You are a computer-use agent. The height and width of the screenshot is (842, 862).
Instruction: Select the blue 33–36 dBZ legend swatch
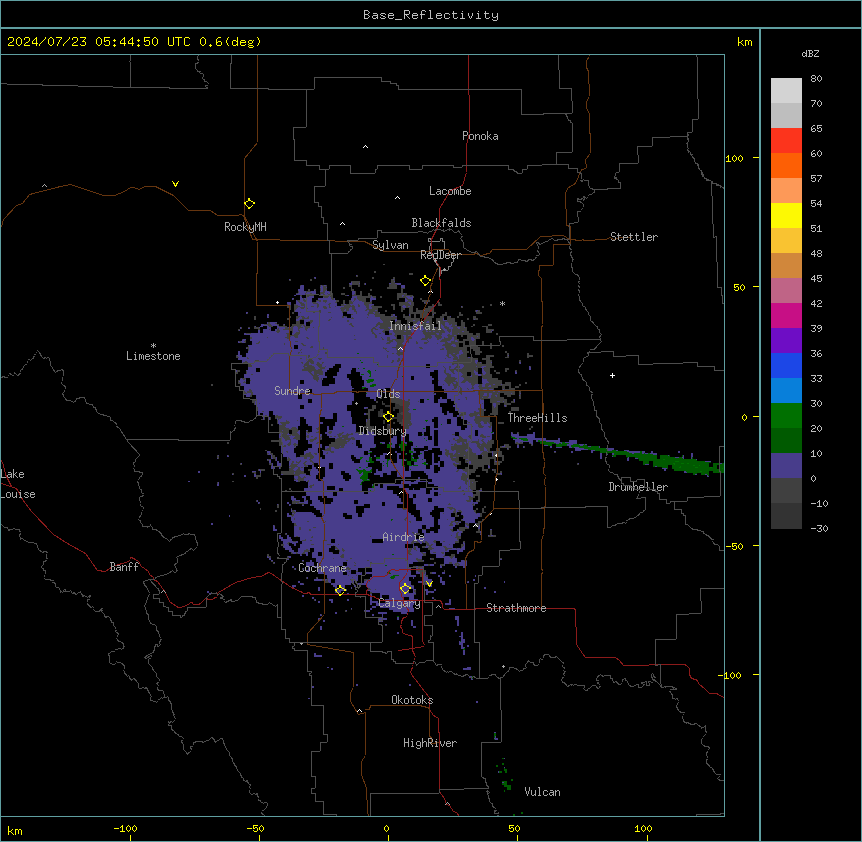[x=786, y=365]
